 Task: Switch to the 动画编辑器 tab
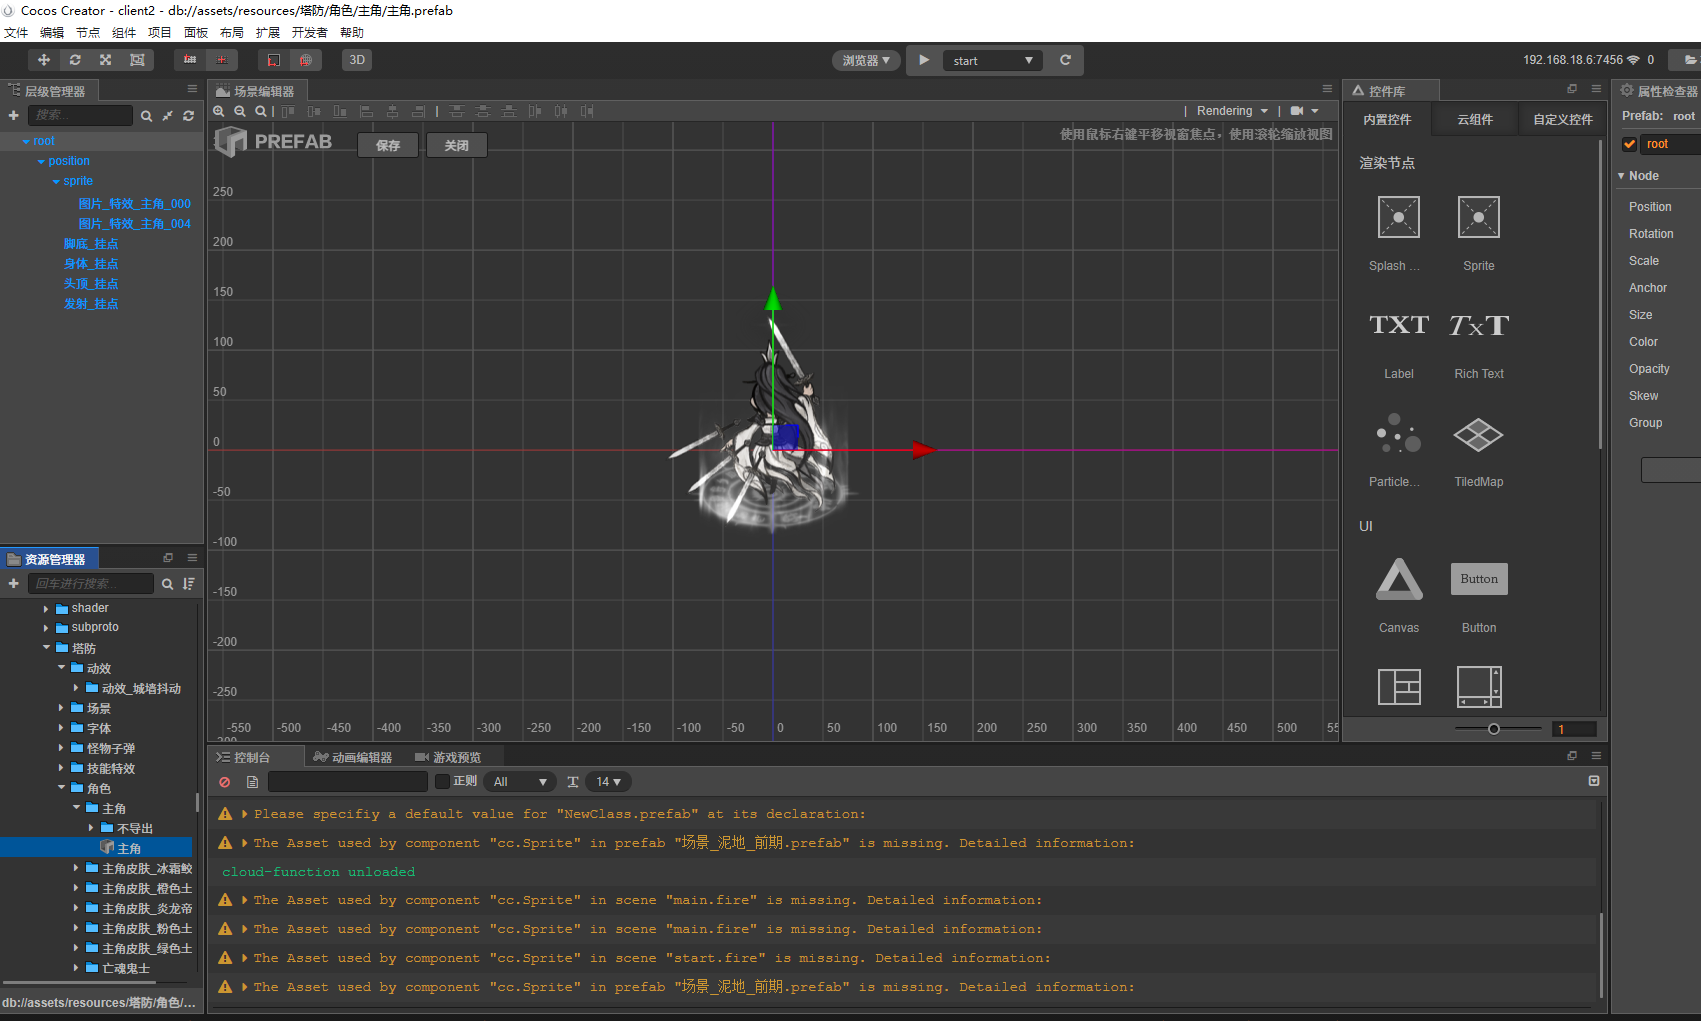coord(353,757)
